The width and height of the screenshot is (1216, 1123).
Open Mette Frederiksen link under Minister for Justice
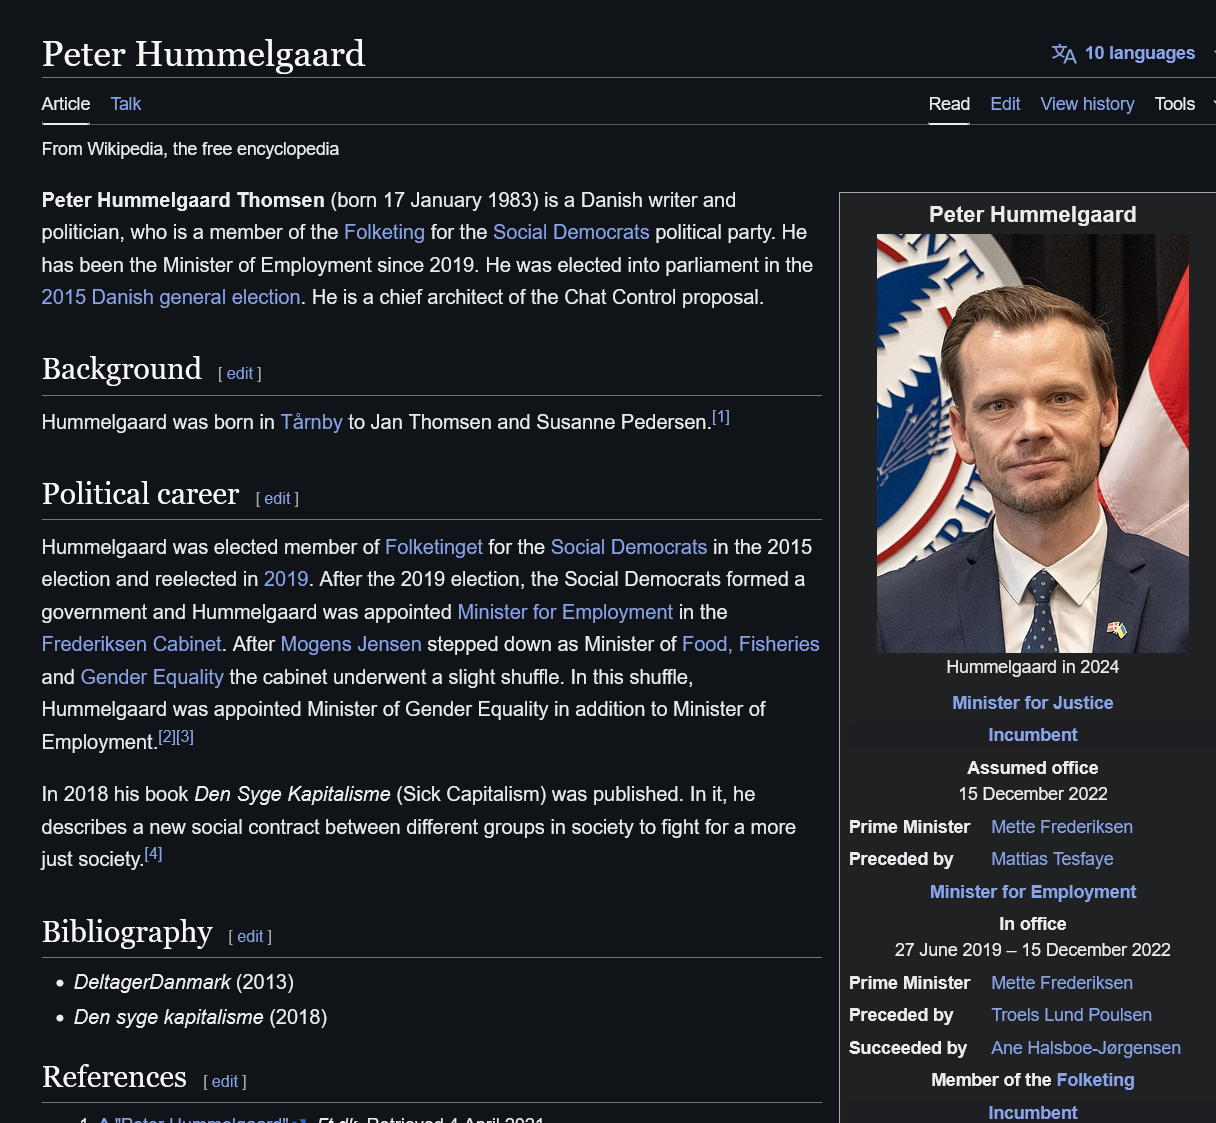click(x=1062, y=827)
